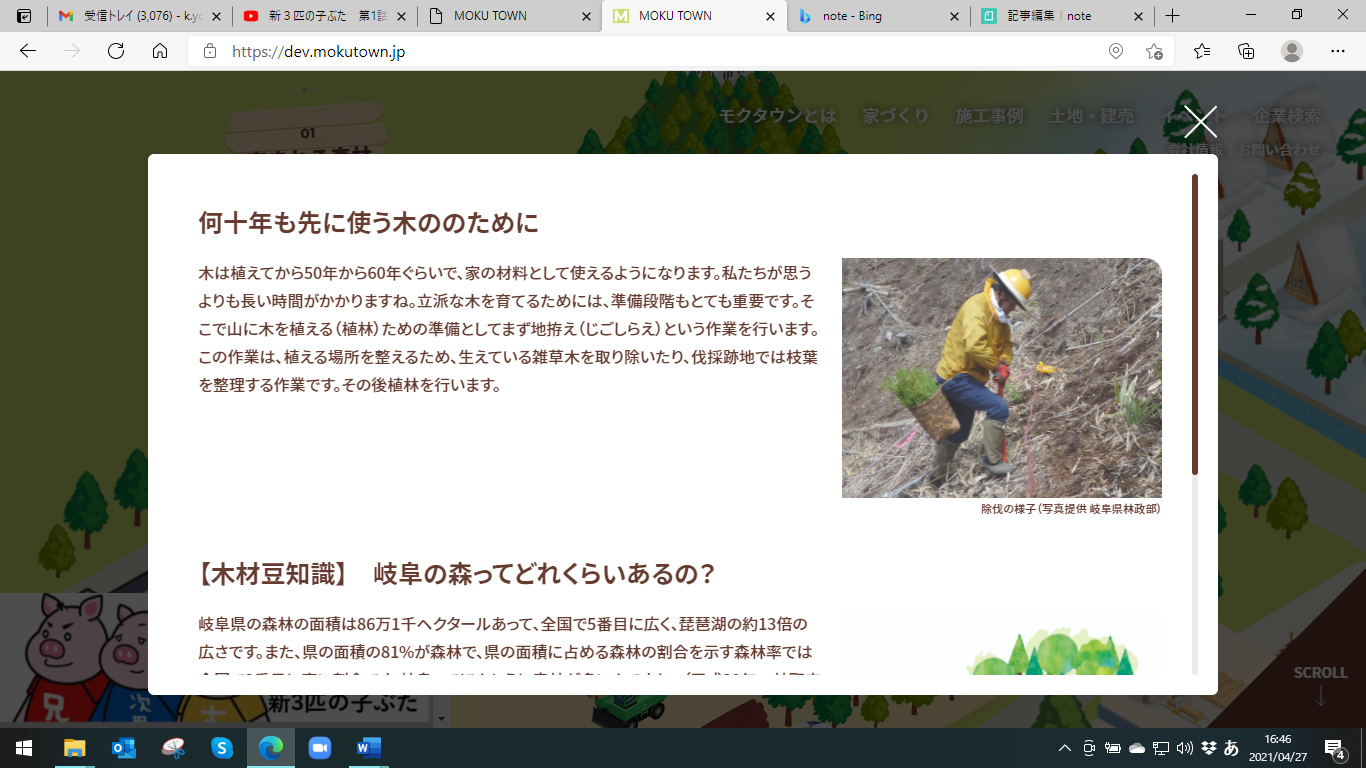1366x768 pixels.
Task: Open the tab actions menu icon
Action: pos(24,16)
